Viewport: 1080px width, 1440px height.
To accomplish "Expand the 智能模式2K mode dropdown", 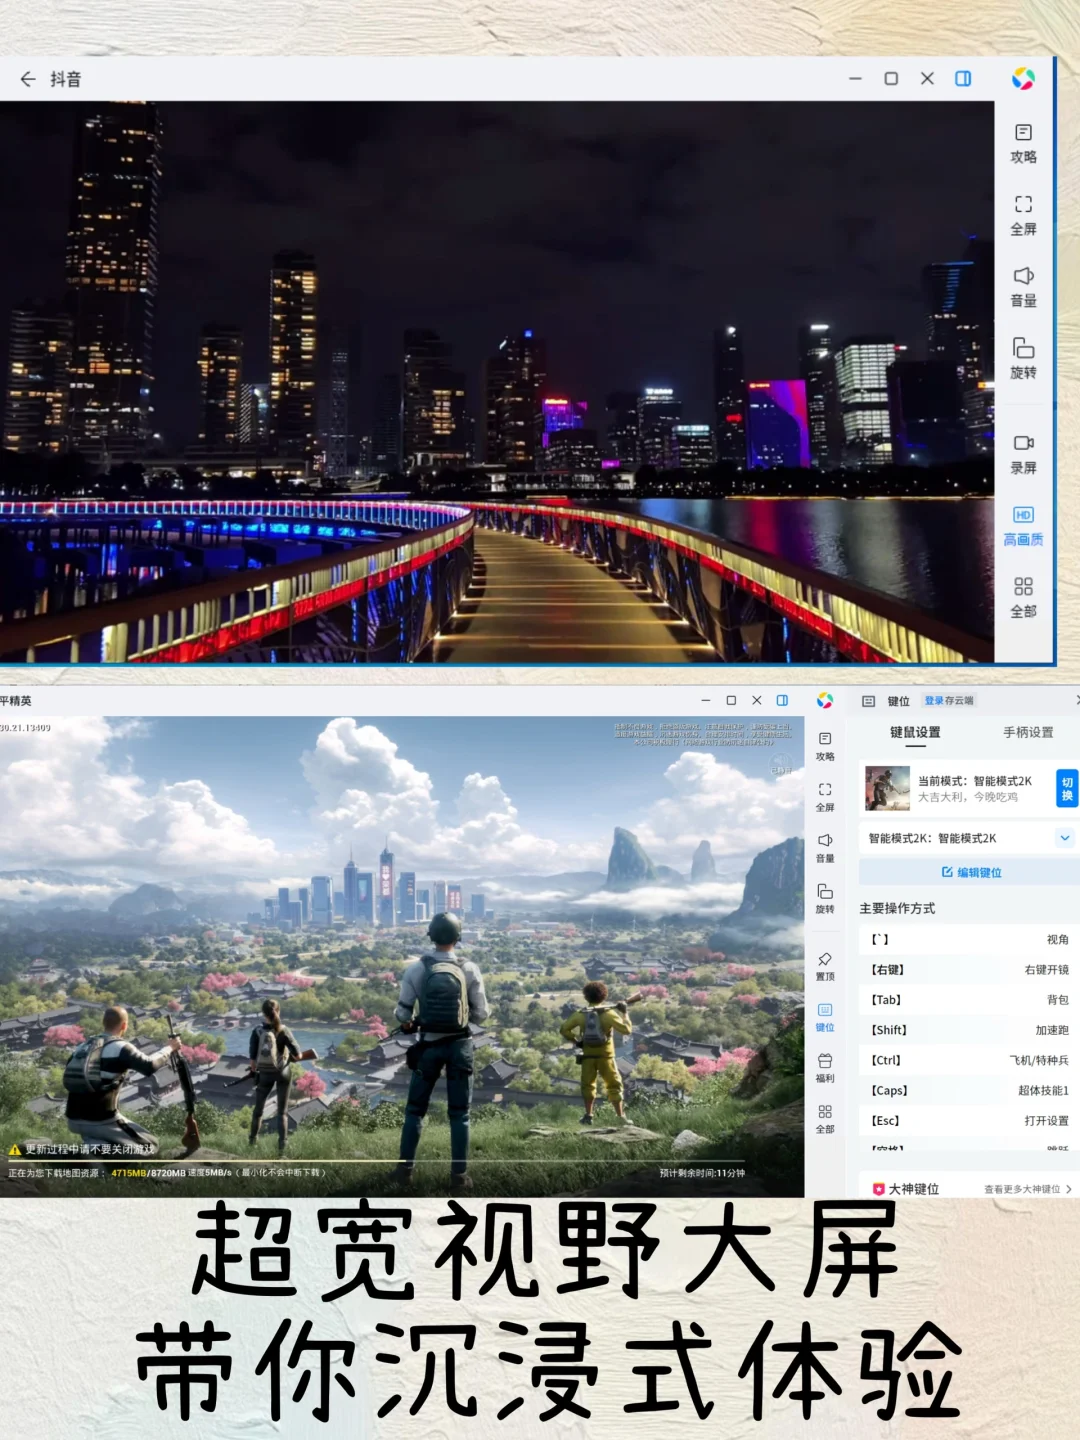I will pos(1063,838).
